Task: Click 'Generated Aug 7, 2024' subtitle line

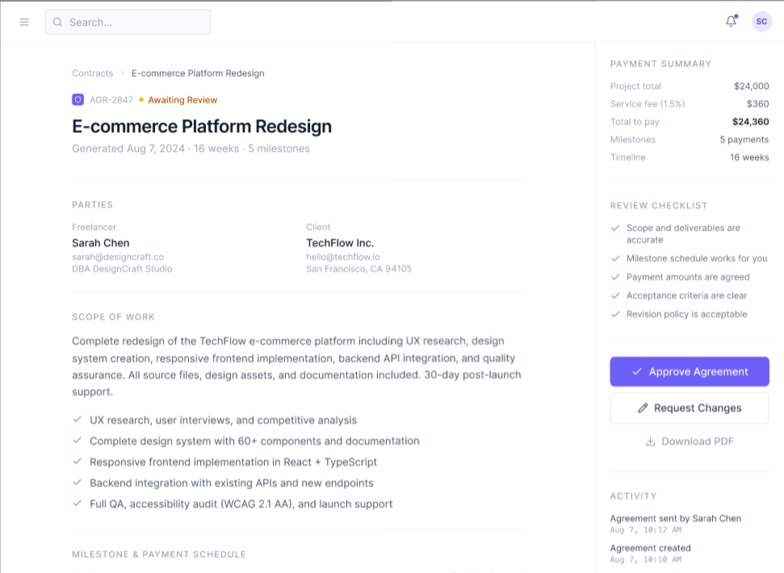Action: pyautogui.click(x=191, y=148)
